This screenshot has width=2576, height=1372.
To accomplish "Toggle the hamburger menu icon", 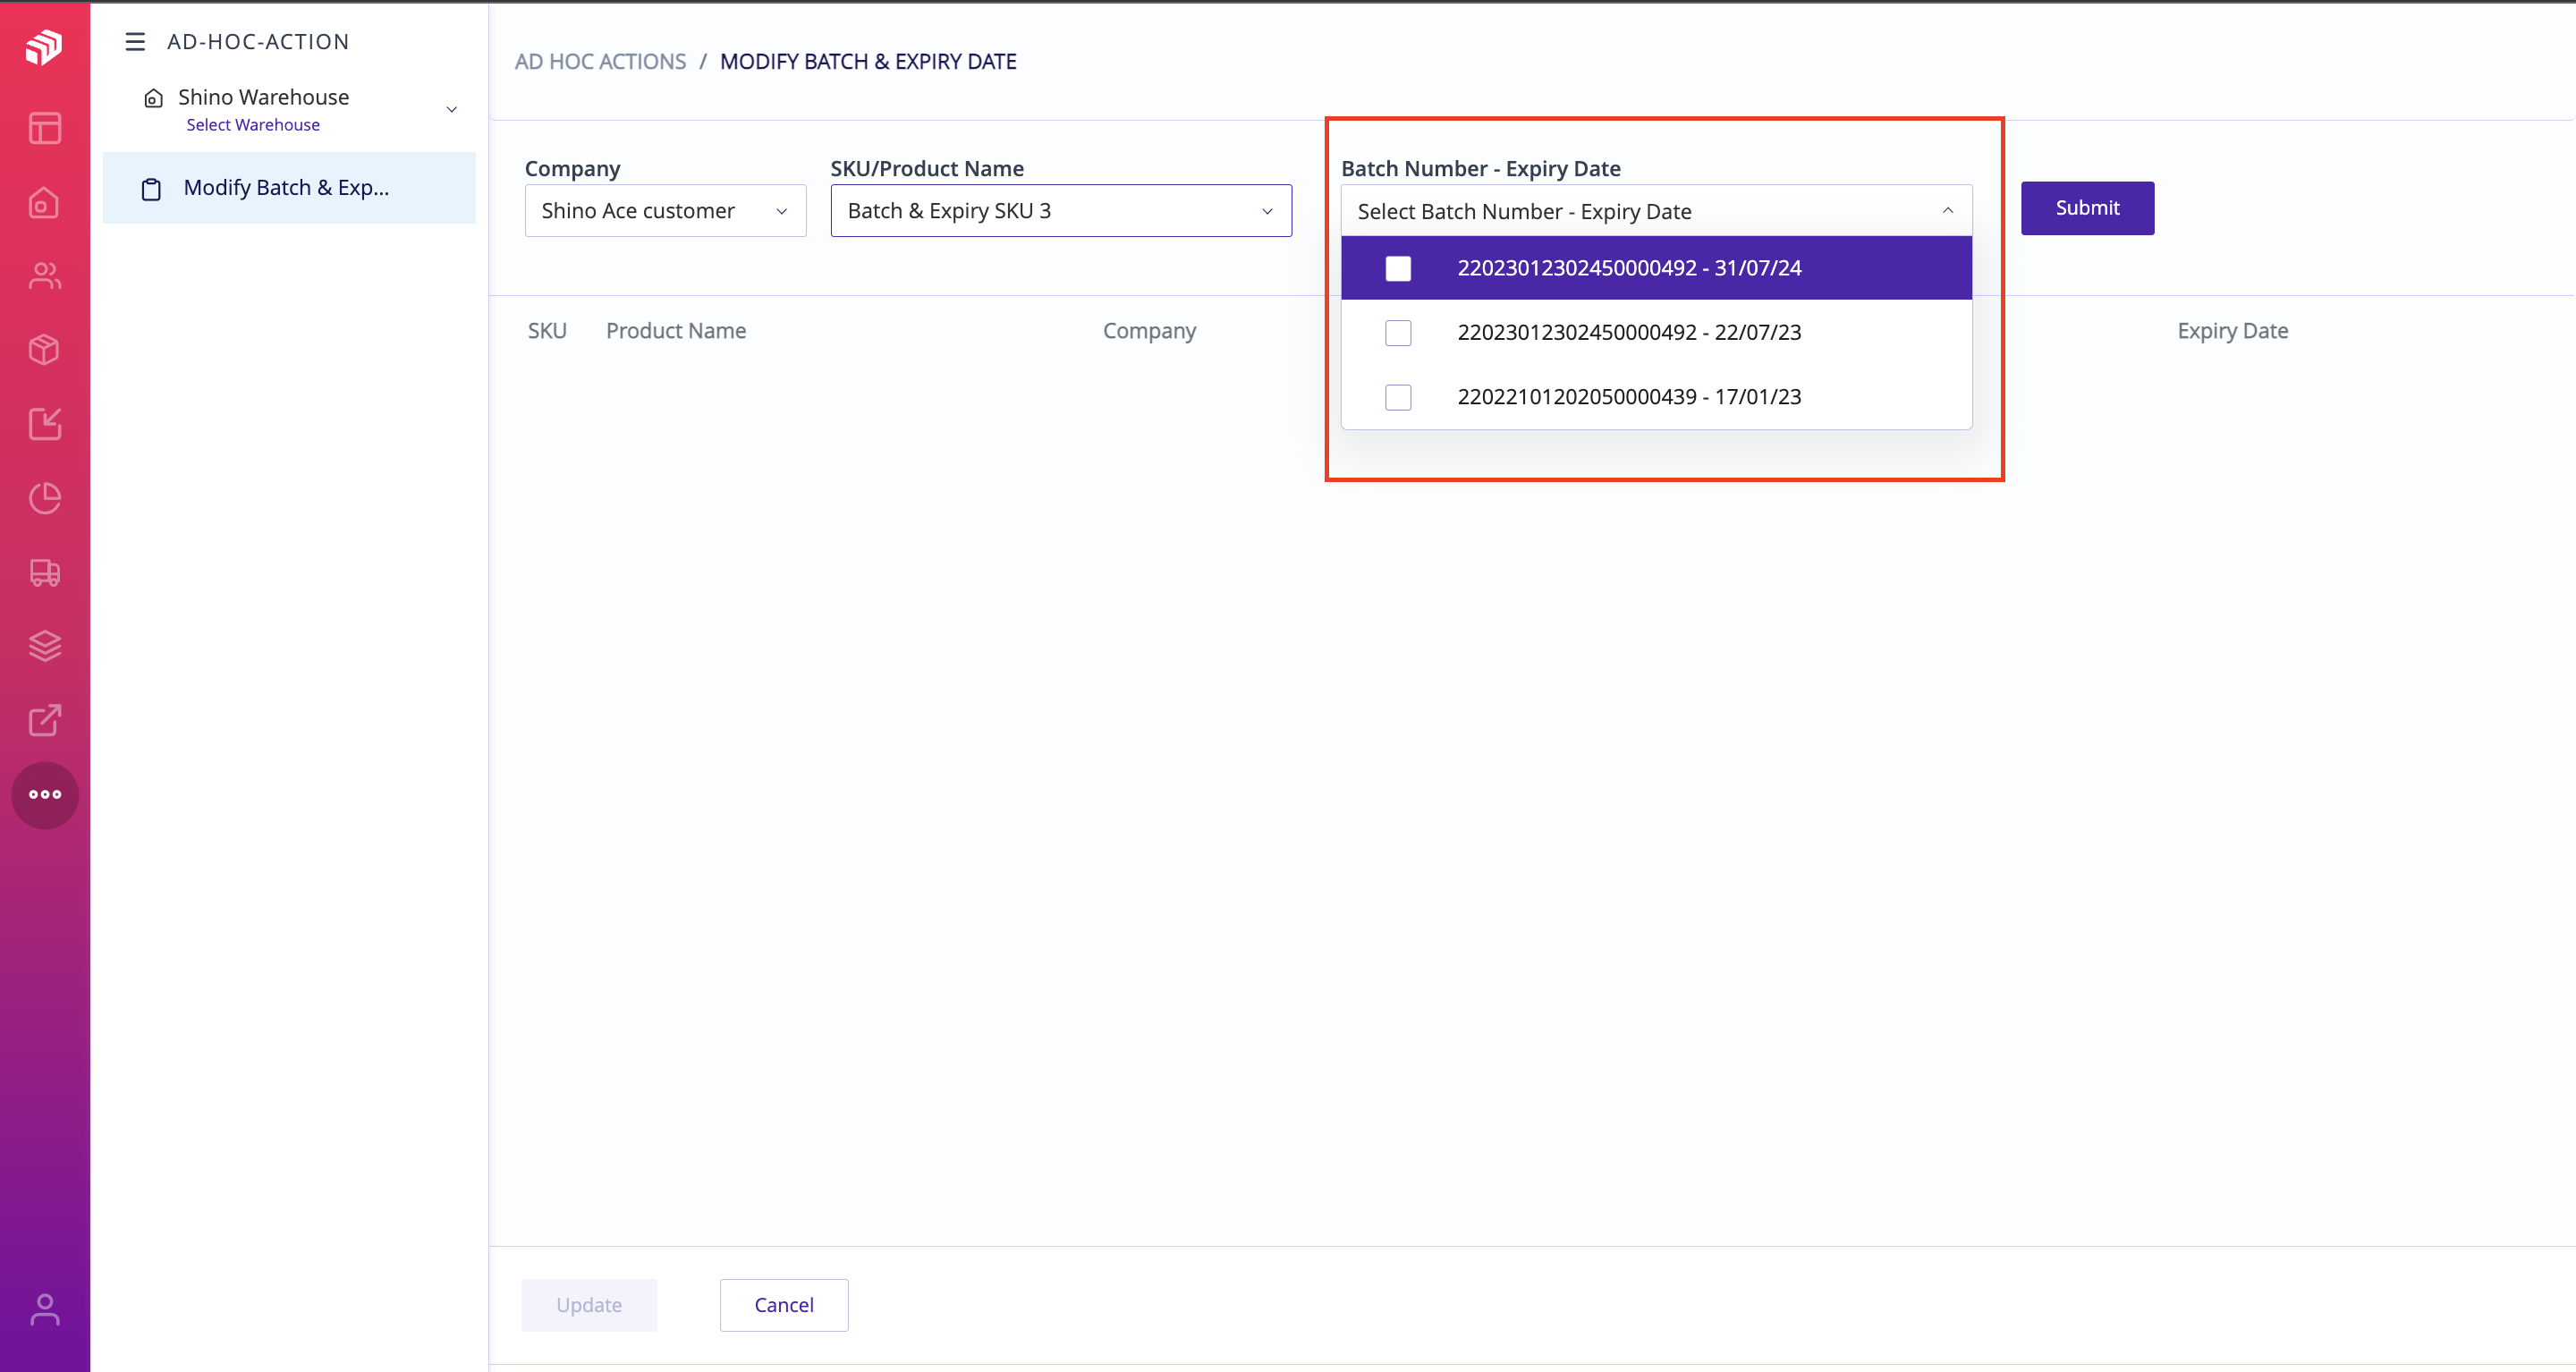I will pyautogui.click(x=135, y=41).
